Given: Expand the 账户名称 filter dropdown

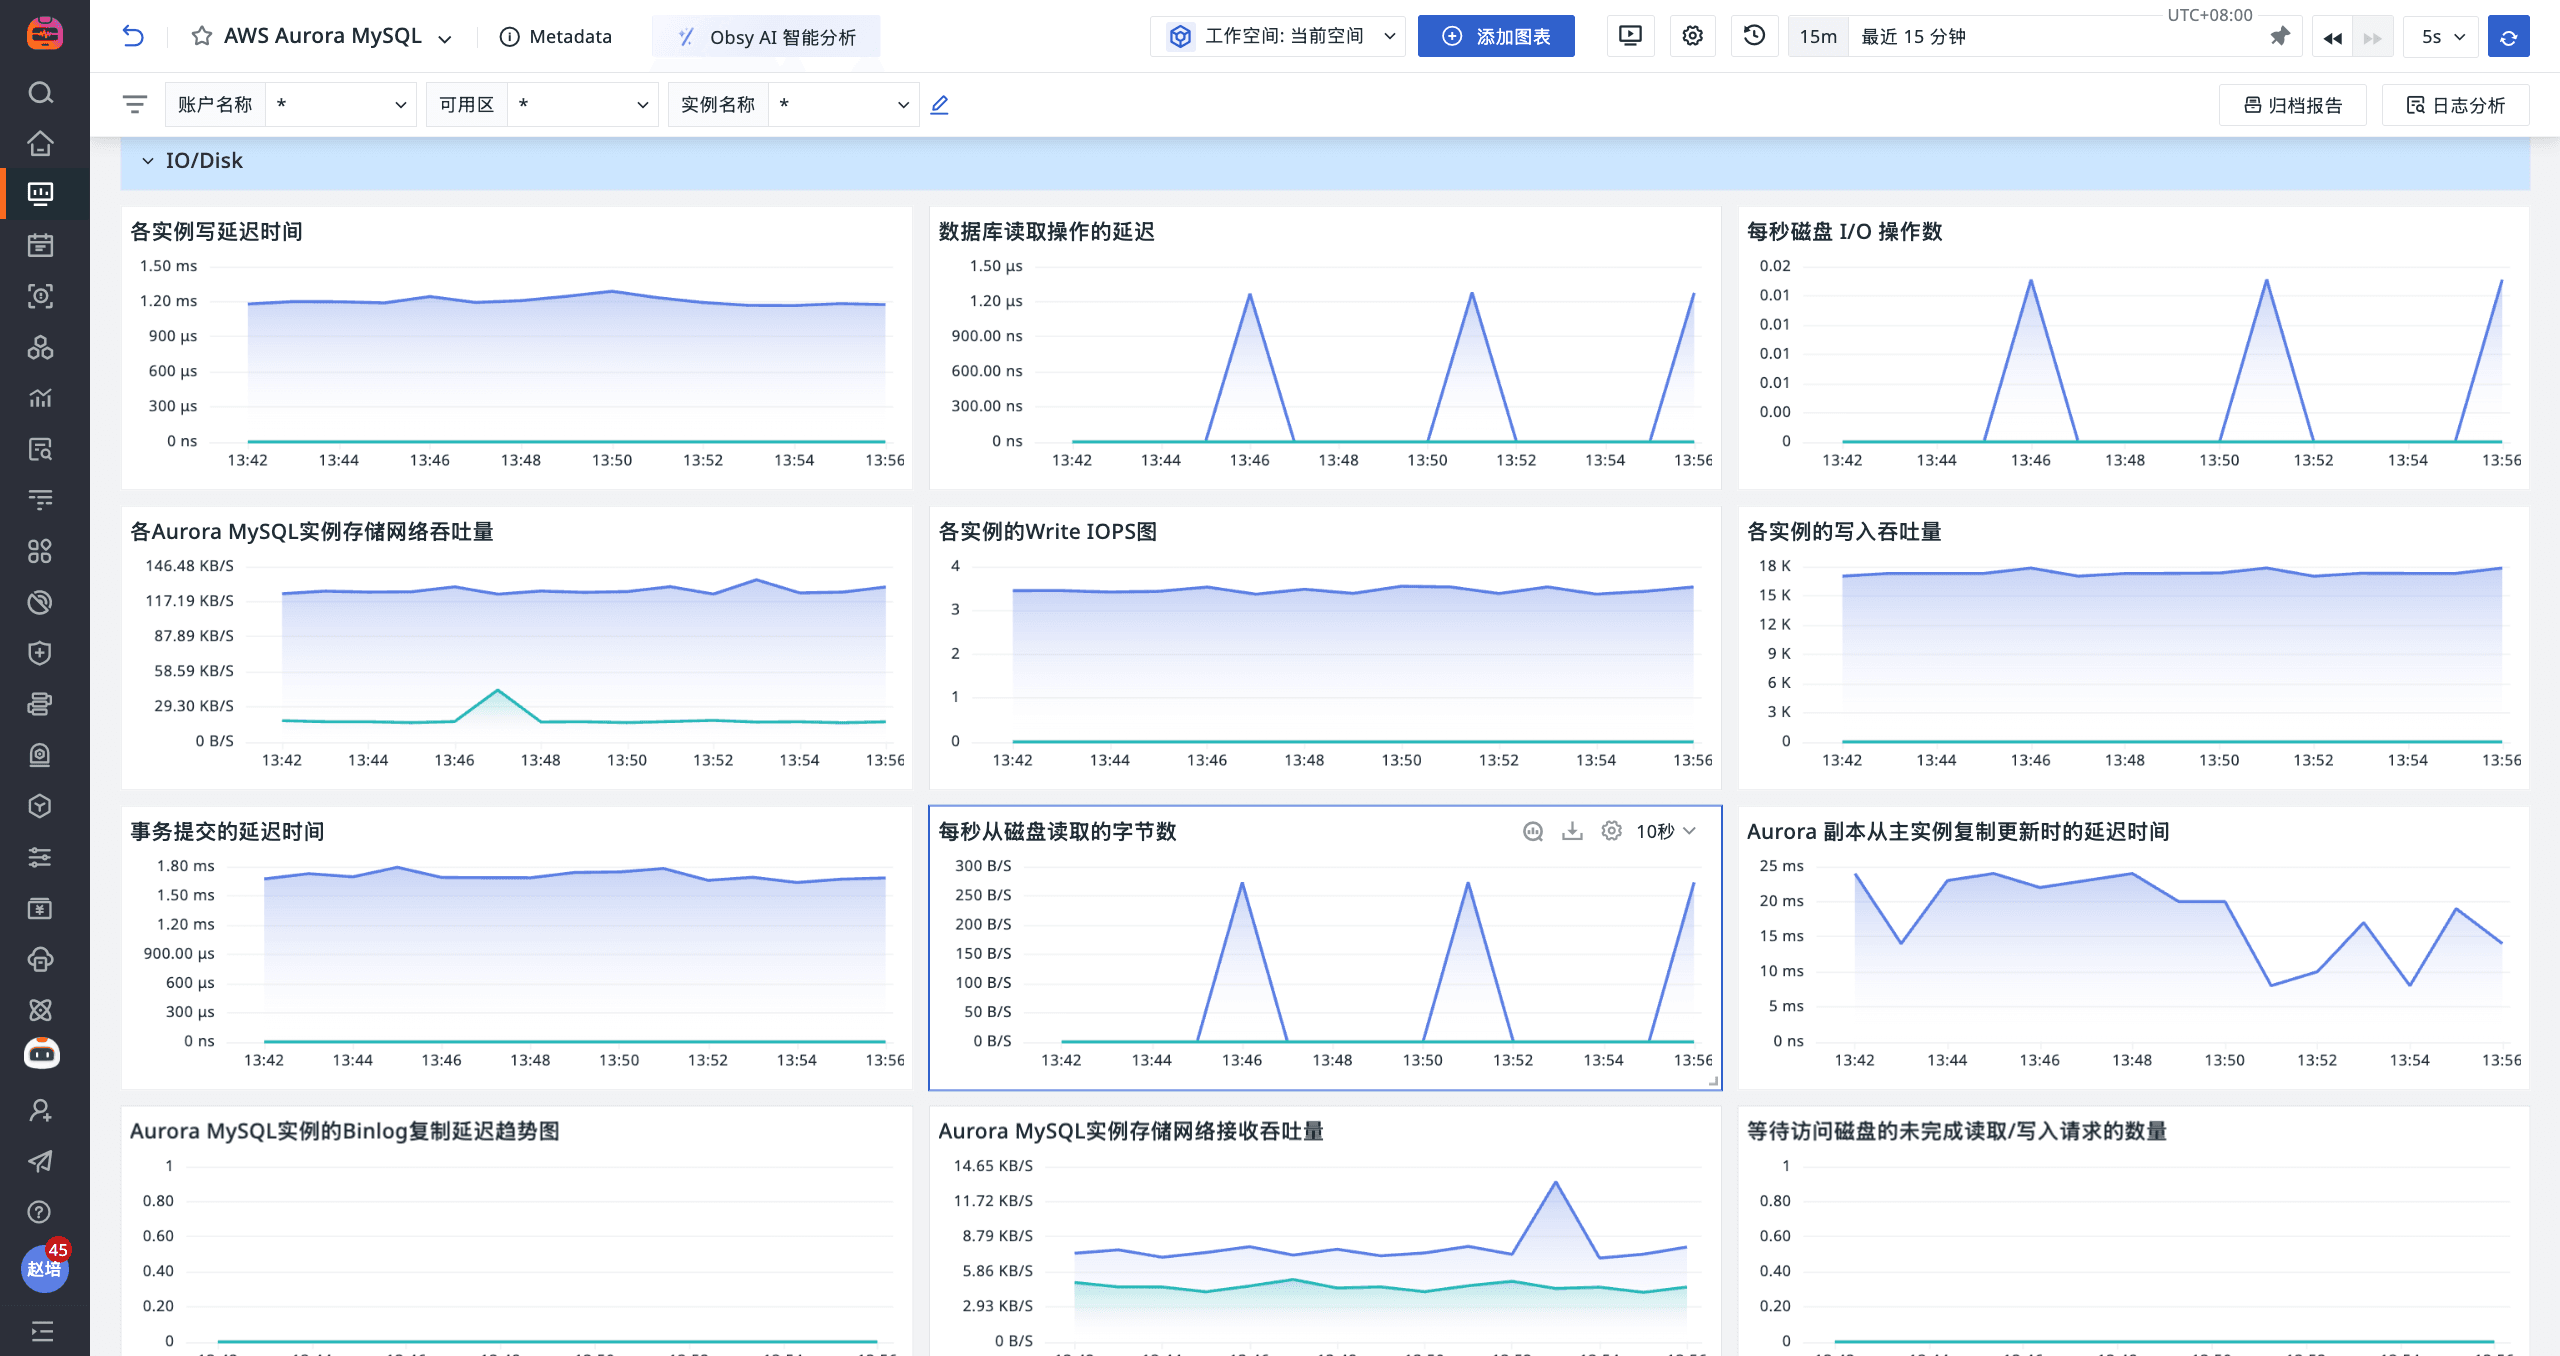Looking at the screenshot, I should click(340, 104).
